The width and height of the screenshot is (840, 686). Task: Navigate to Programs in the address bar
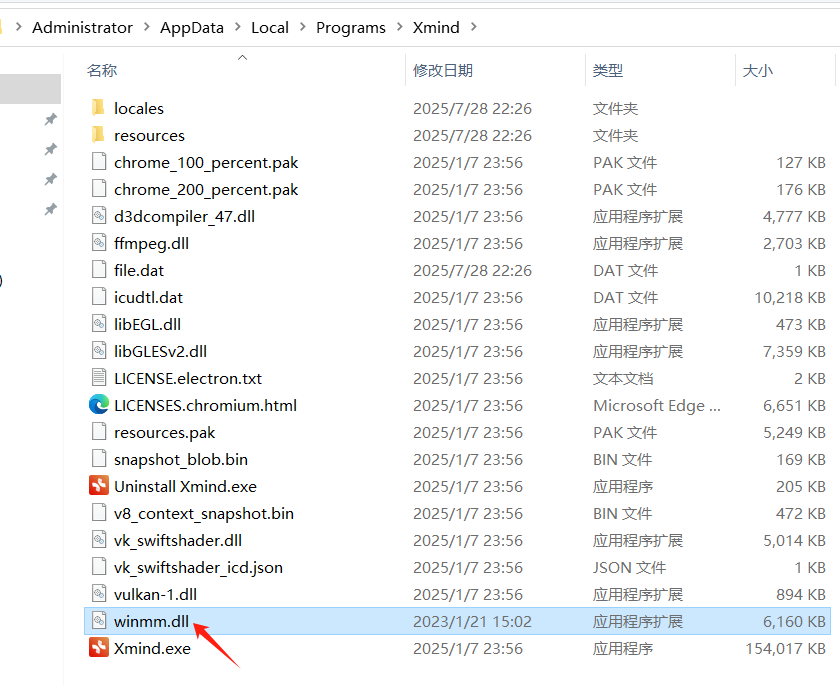(351, 27)
